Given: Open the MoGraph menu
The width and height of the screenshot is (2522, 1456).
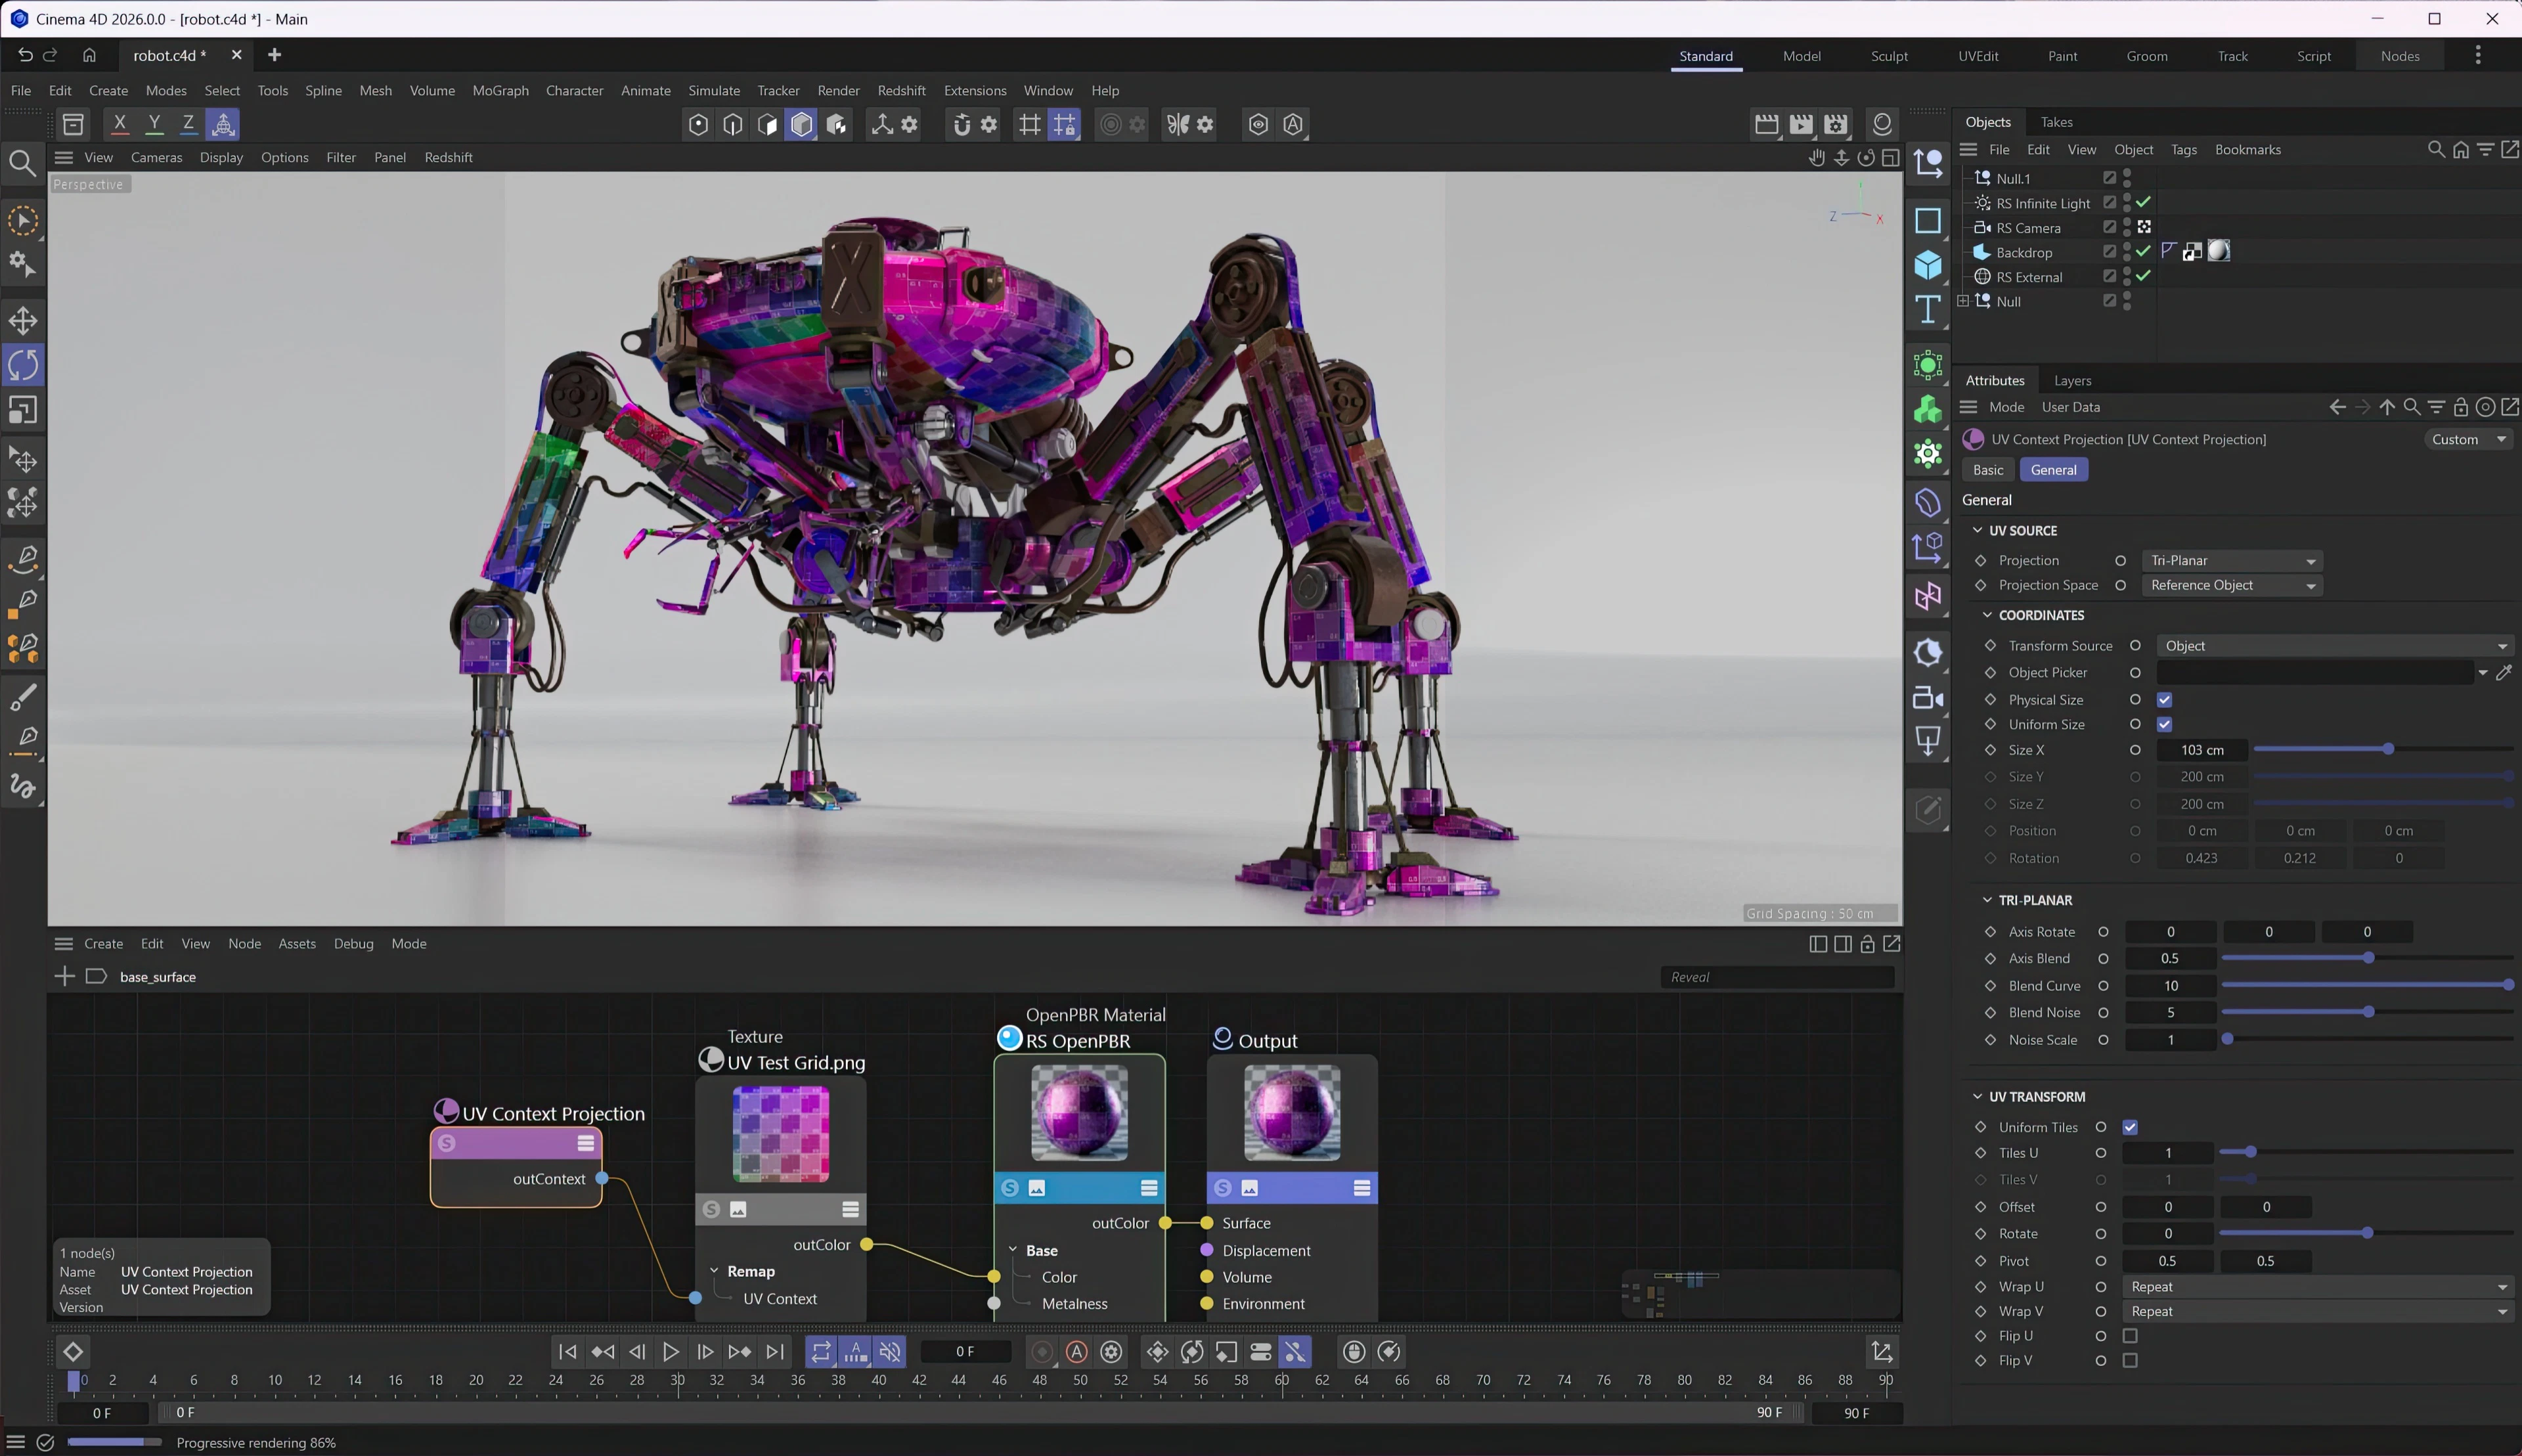Looking at the screenshot, I should pyautogui.click(x=500, y=90).
